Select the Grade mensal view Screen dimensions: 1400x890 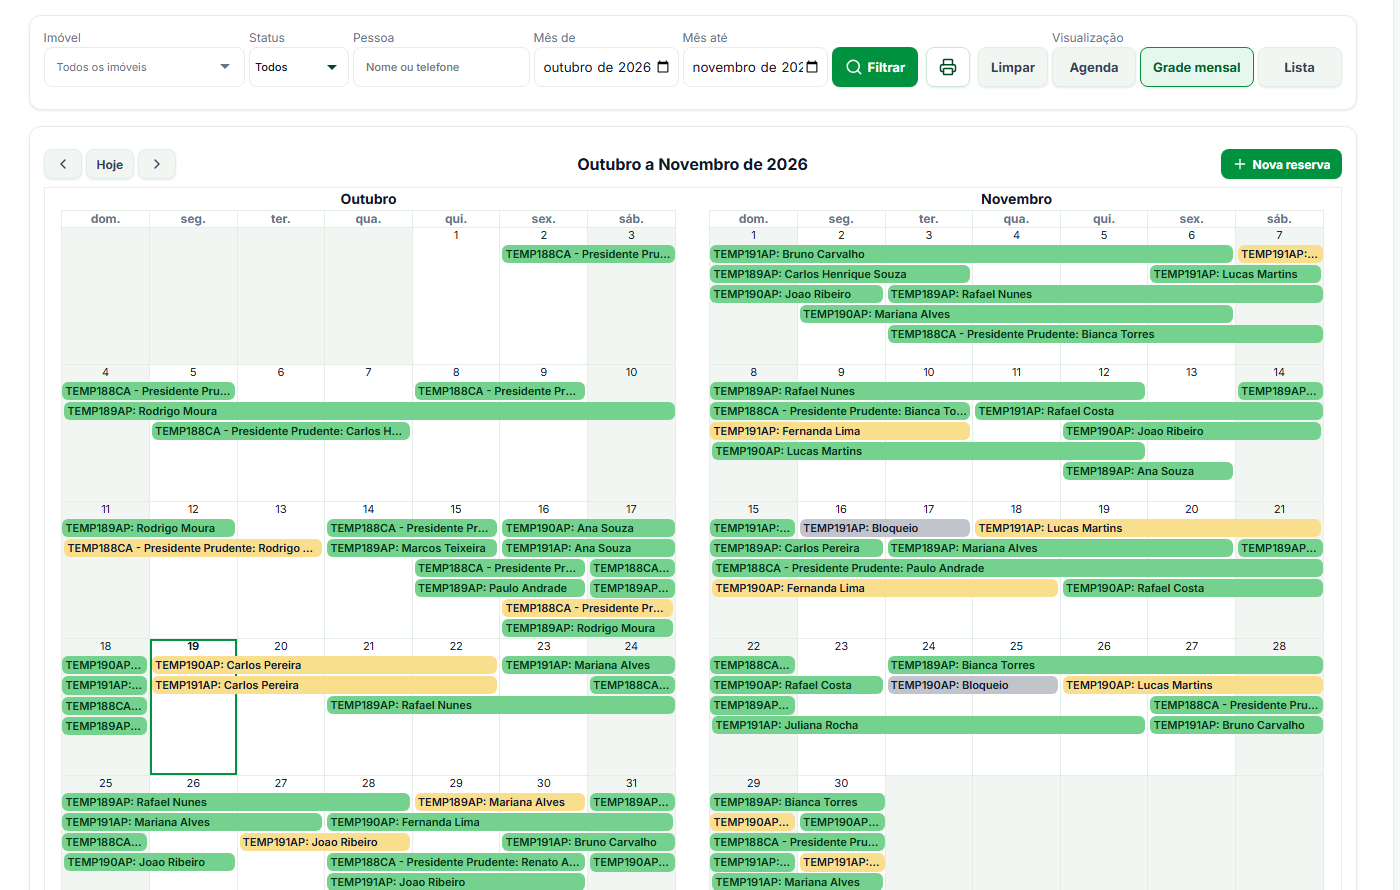tap(1196, 67)
